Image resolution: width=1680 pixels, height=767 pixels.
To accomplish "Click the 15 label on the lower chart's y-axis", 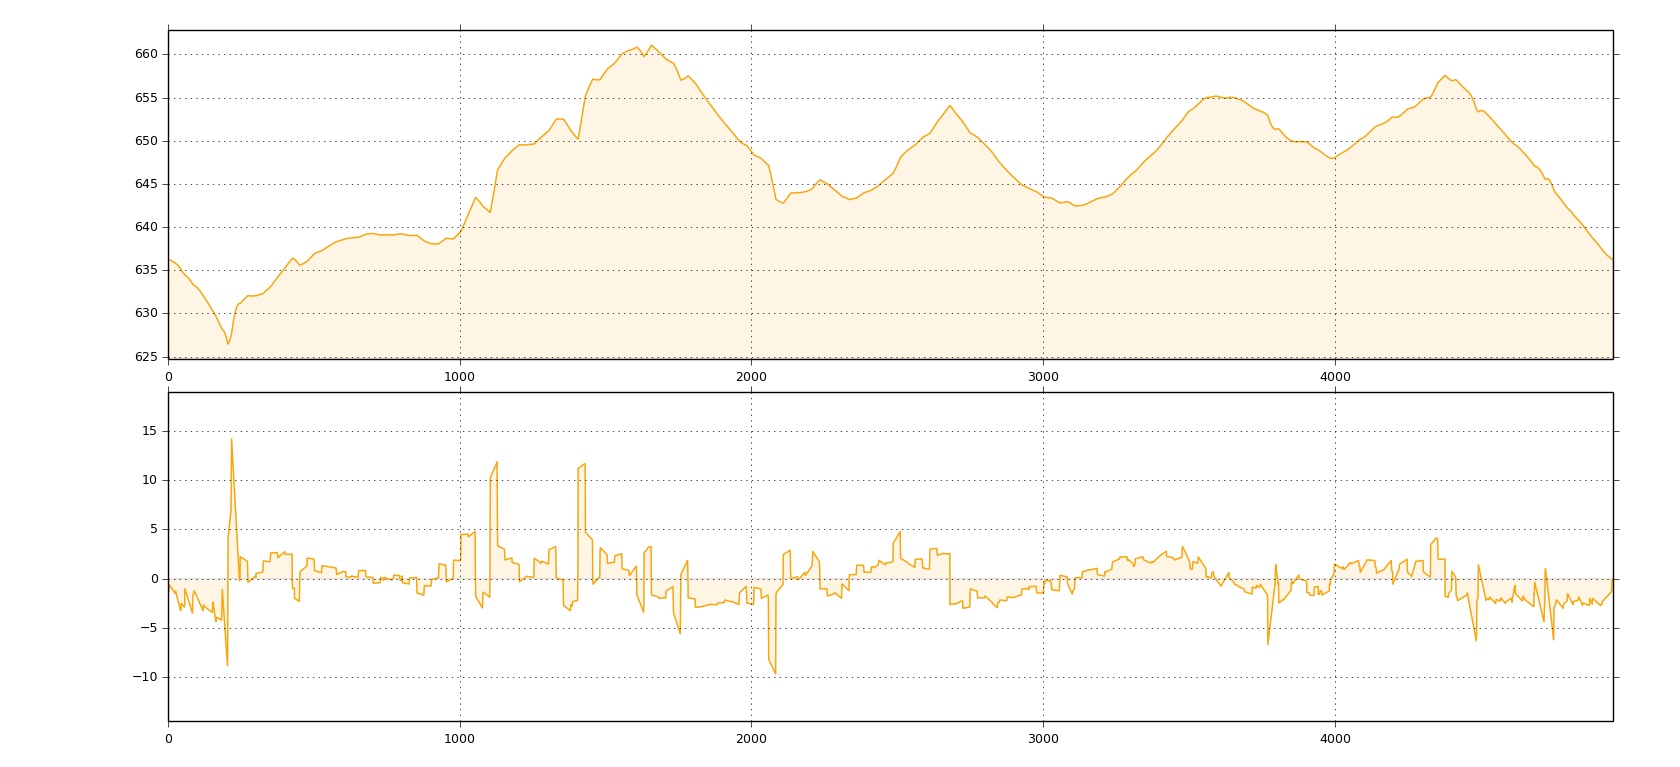I will point(150,431).
